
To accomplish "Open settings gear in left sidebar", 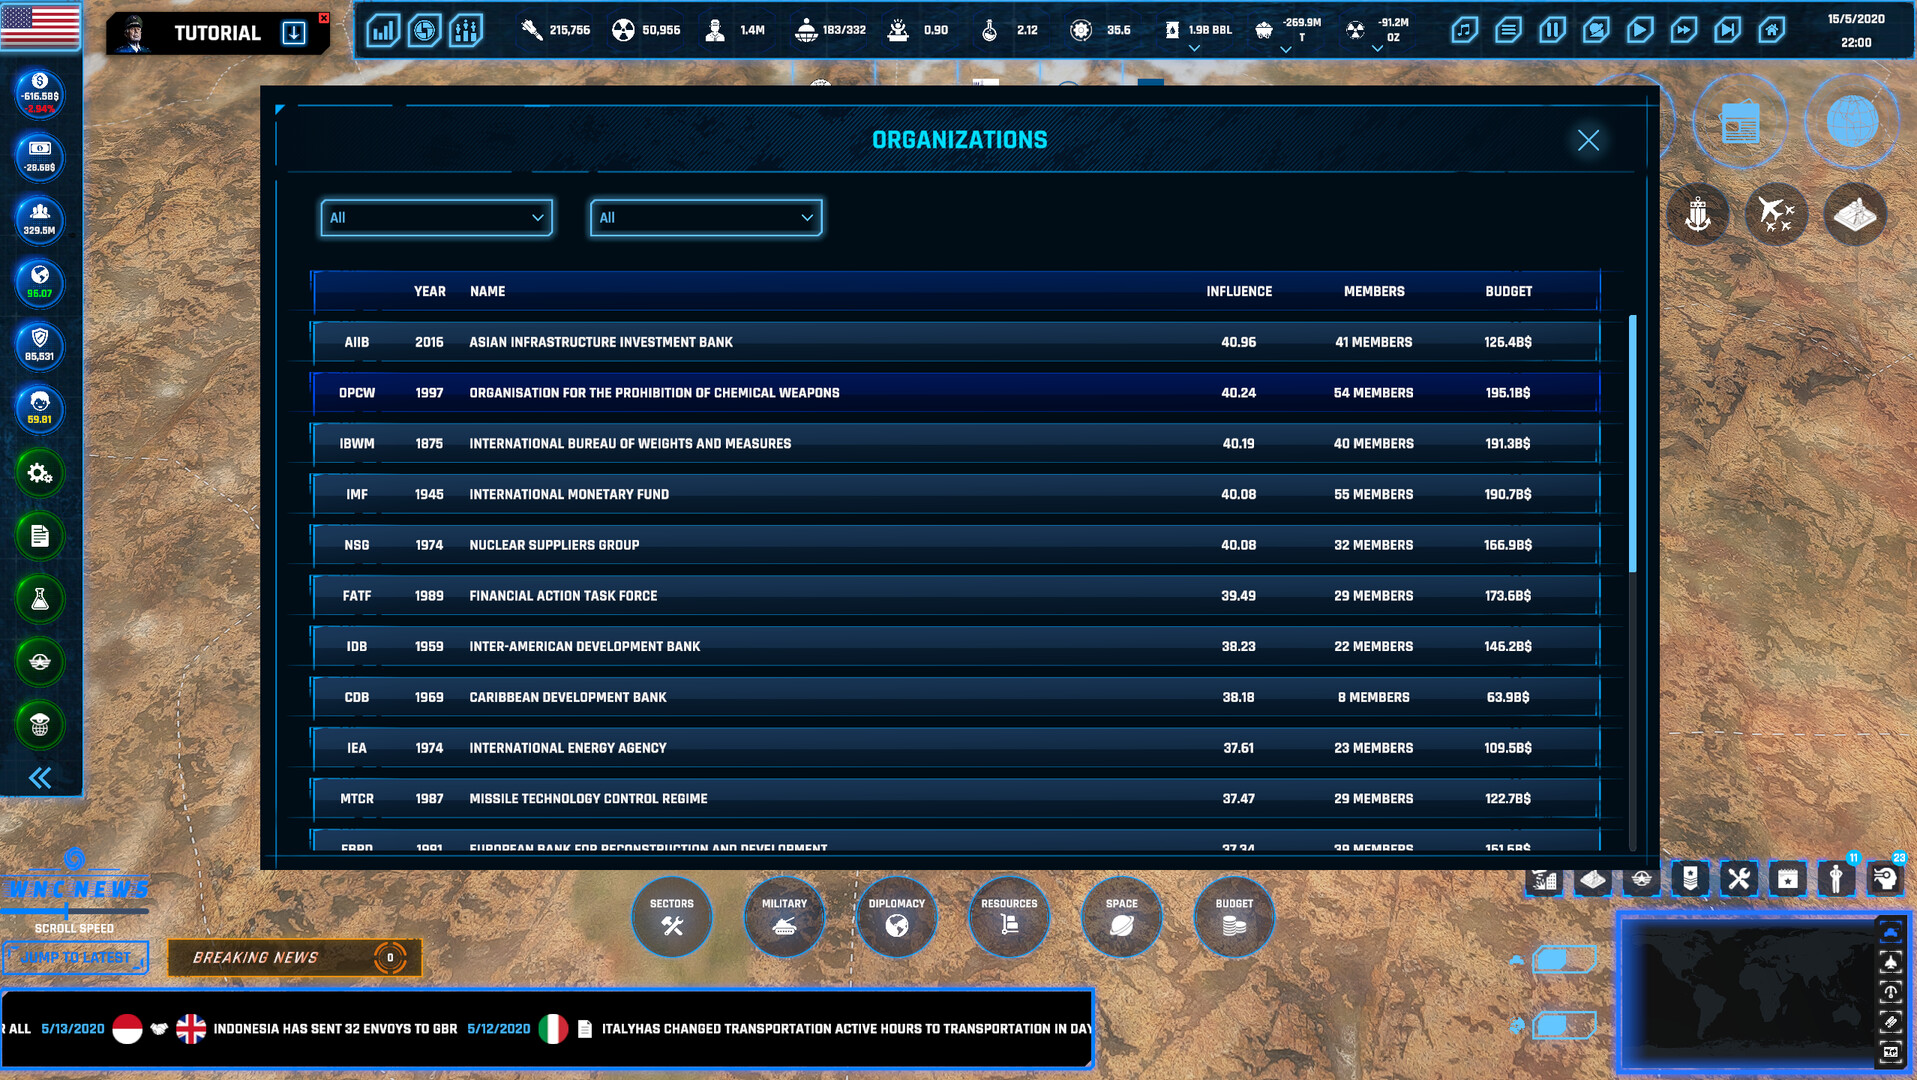I will pyautogui.click(x=40, y=473).
